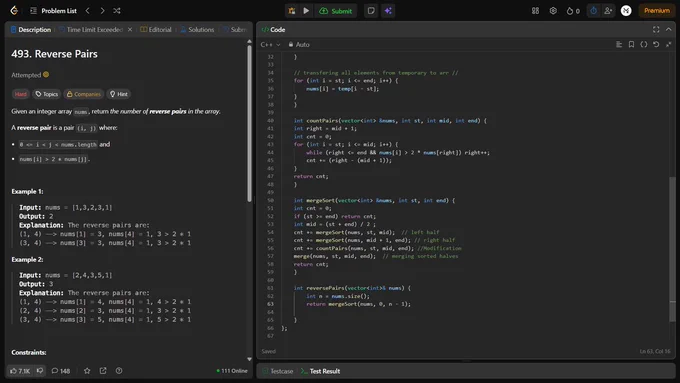Open the Test Result tab
This screenshot has width=680, height=383.
point(320,371)
